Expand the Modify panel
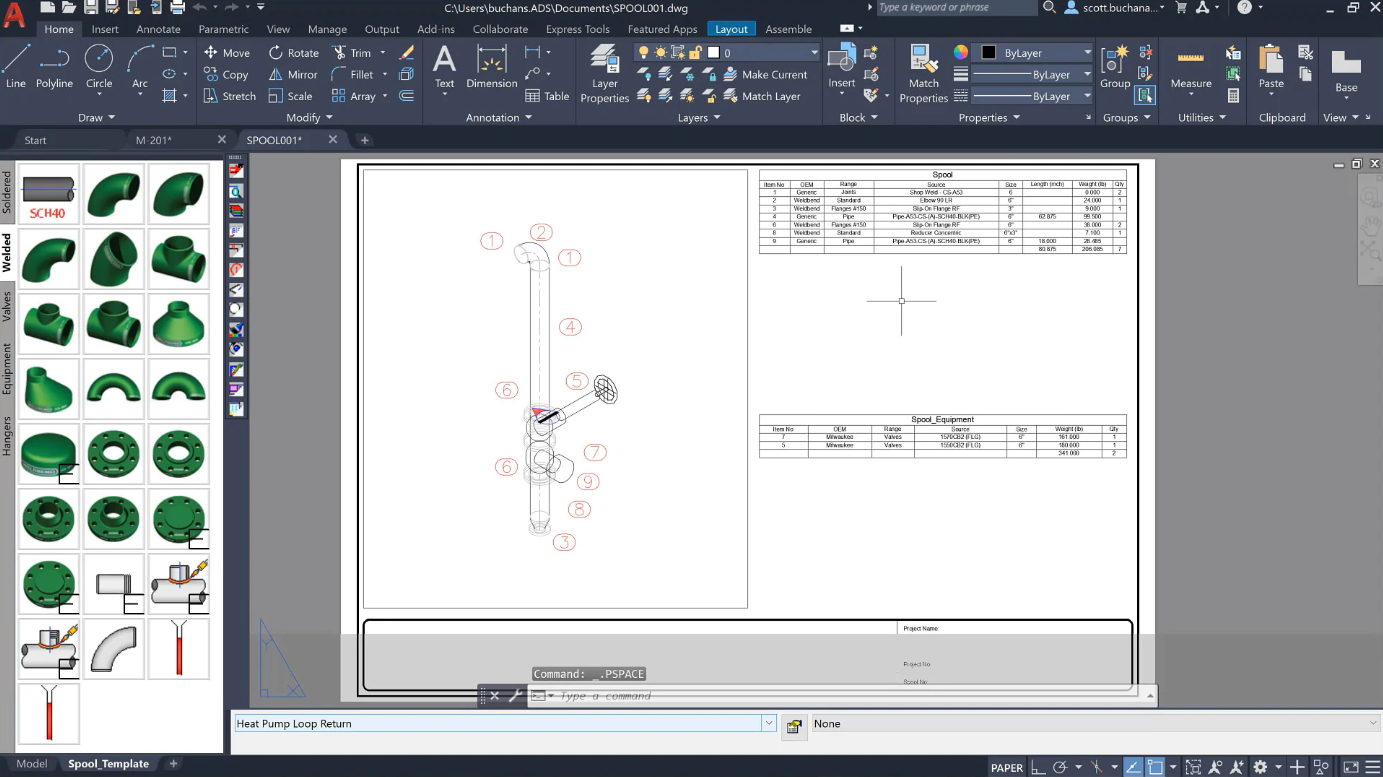 308,117
